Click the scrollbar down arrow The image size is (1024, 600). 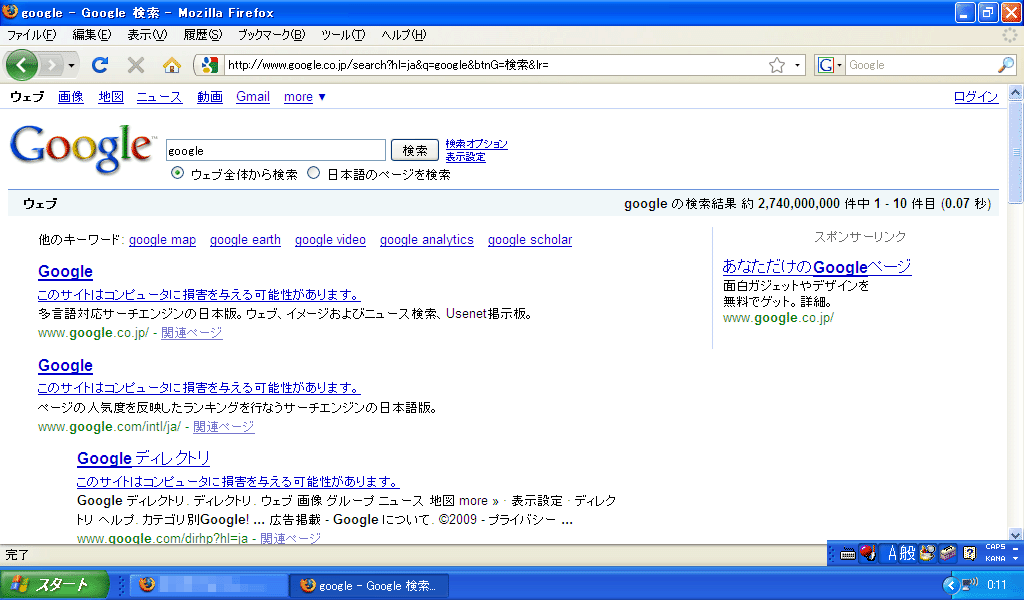tap(1016, 534)
